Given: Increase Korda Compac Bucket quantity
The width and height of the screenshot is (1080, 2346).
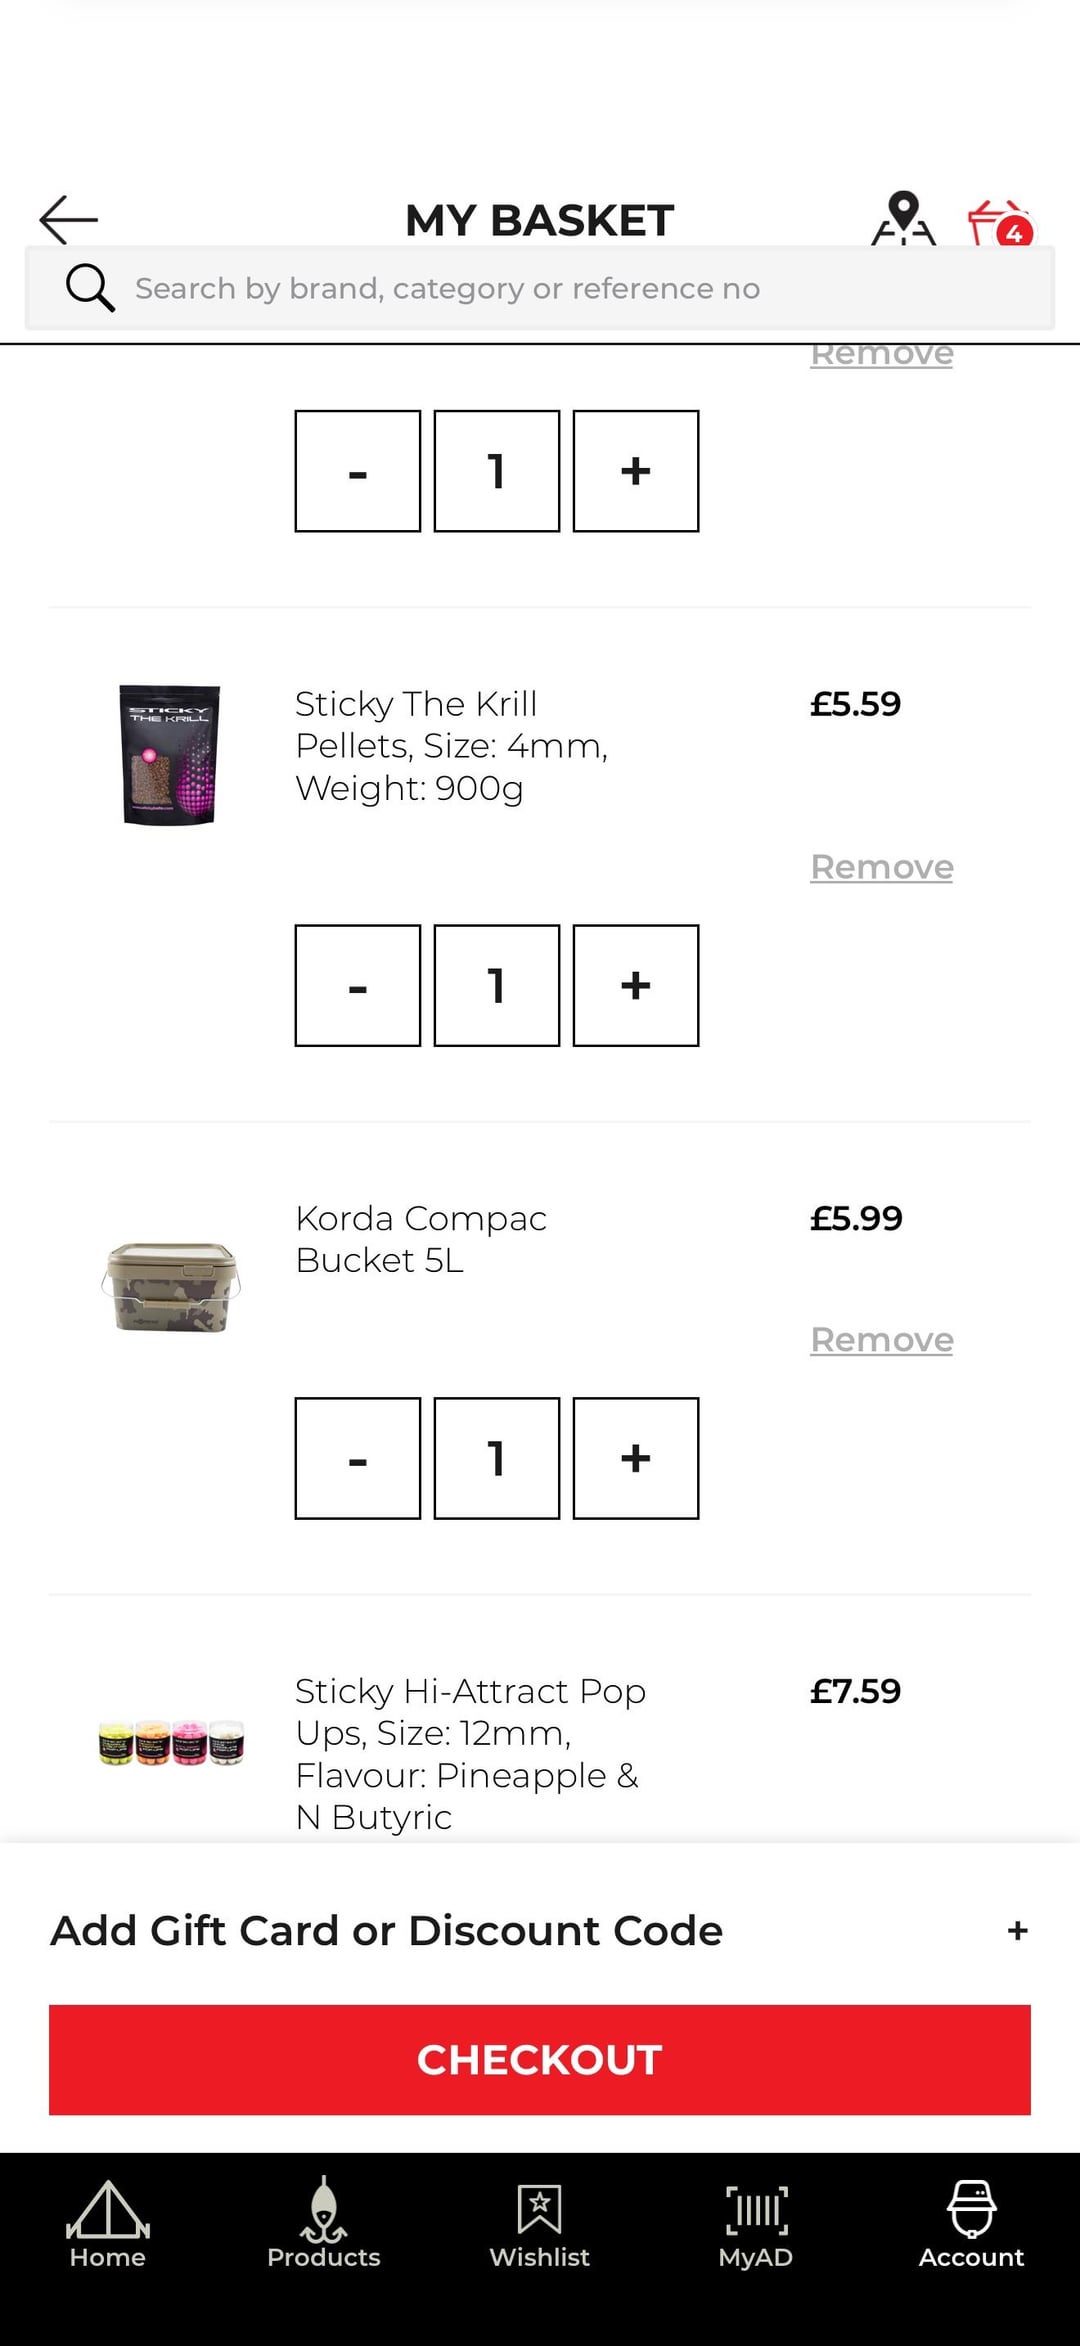Looking at the screenshot, I should (x=635, y=1458).
